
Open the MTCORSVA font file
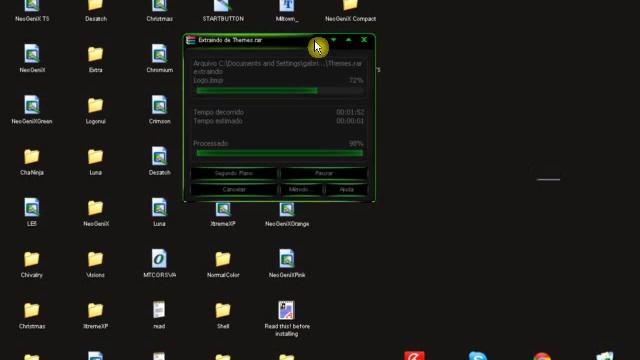159,259
